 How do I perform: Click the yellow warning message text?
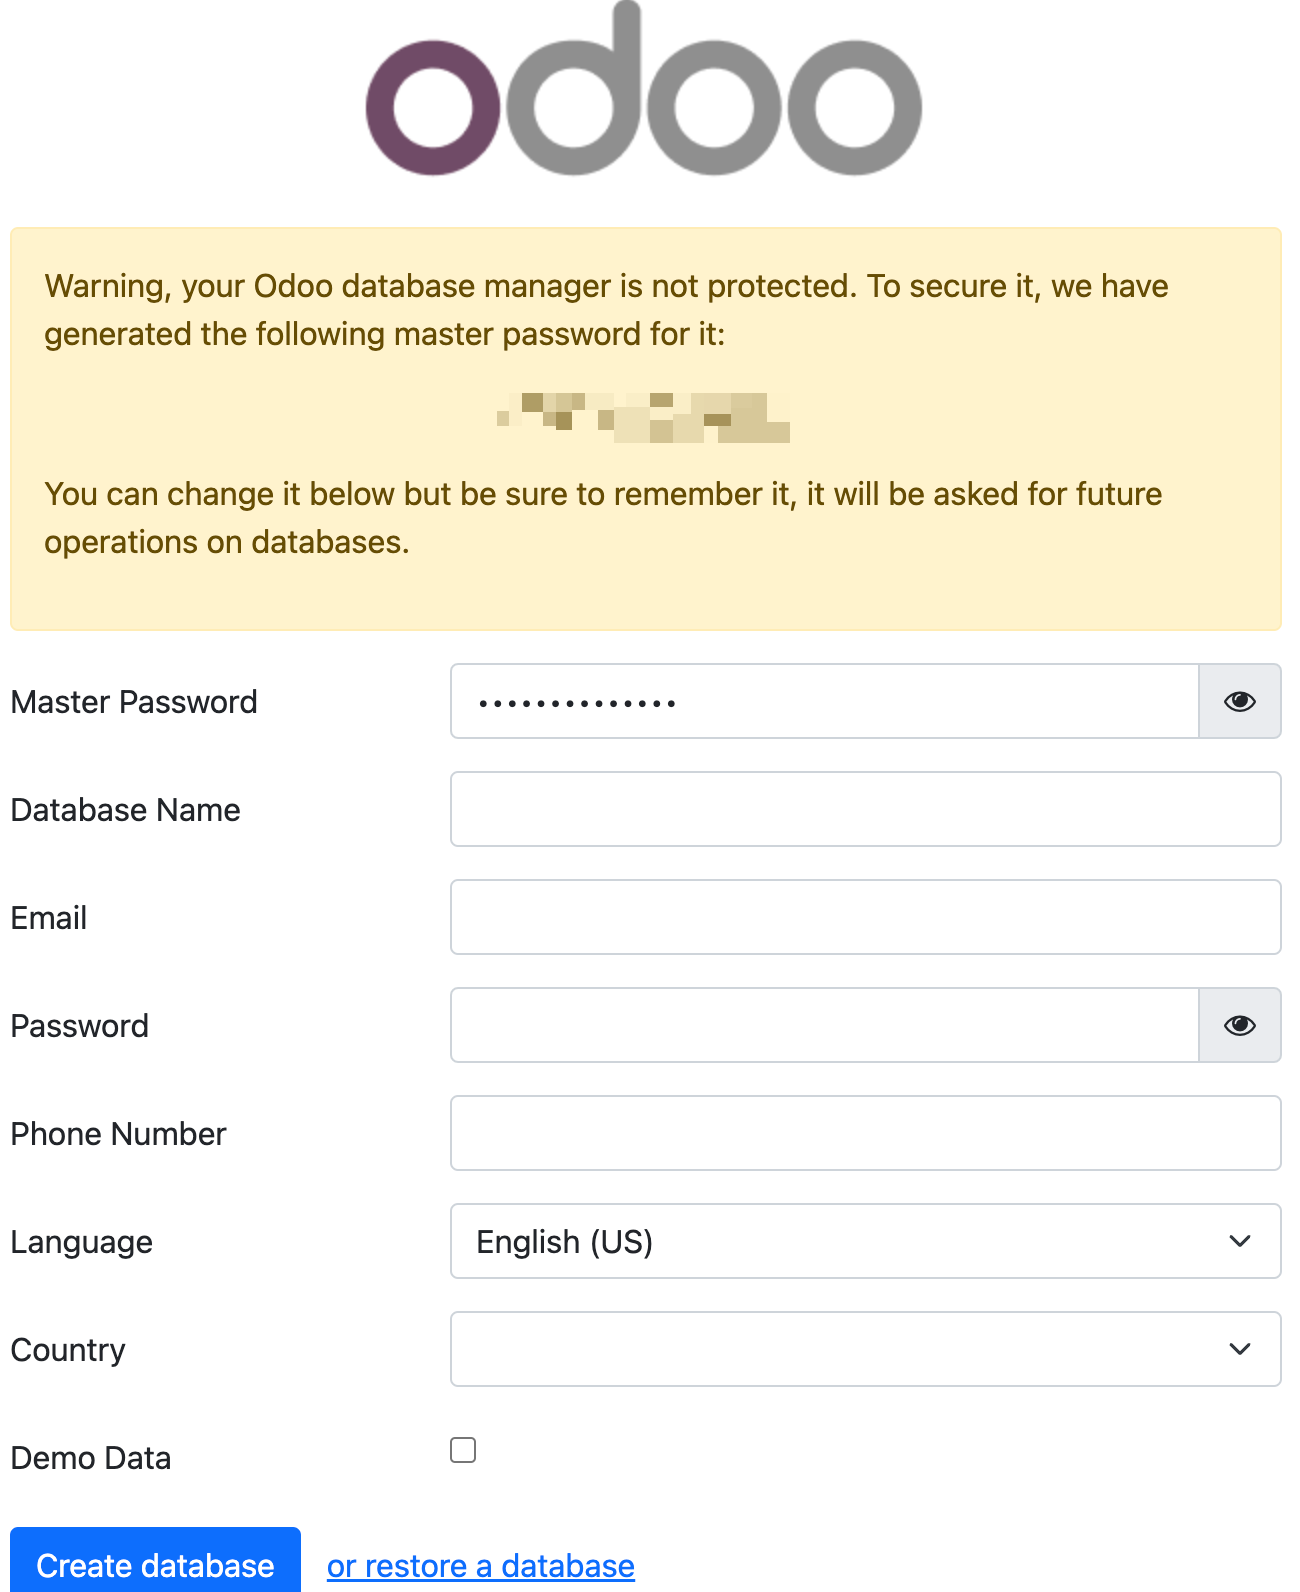(606, 310)
